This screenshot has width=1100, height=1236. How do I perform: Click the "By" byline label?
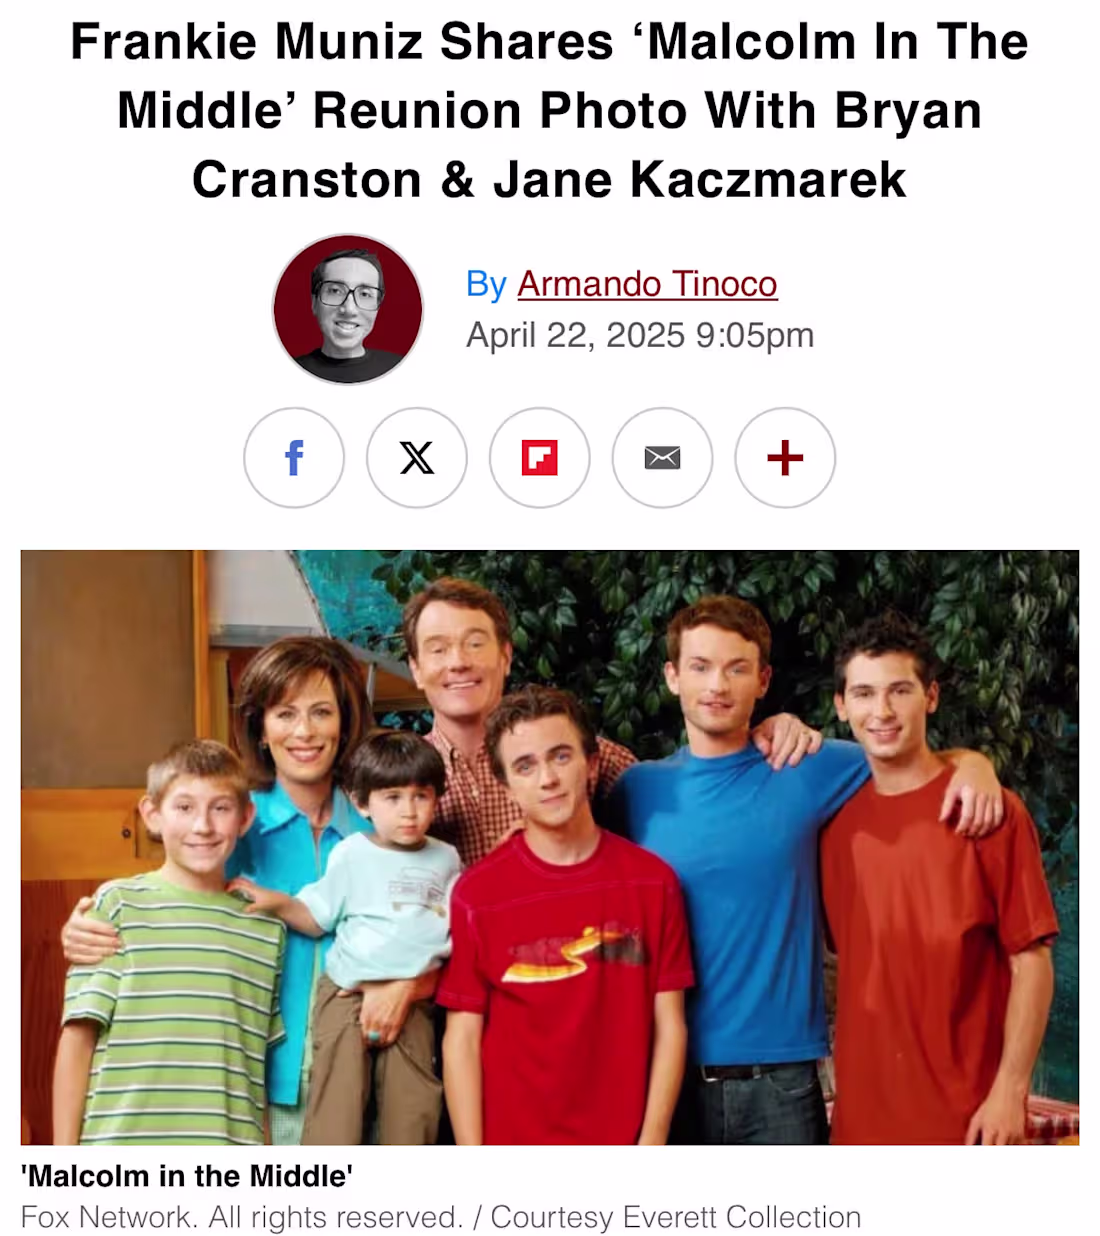[x=487, y=284]
